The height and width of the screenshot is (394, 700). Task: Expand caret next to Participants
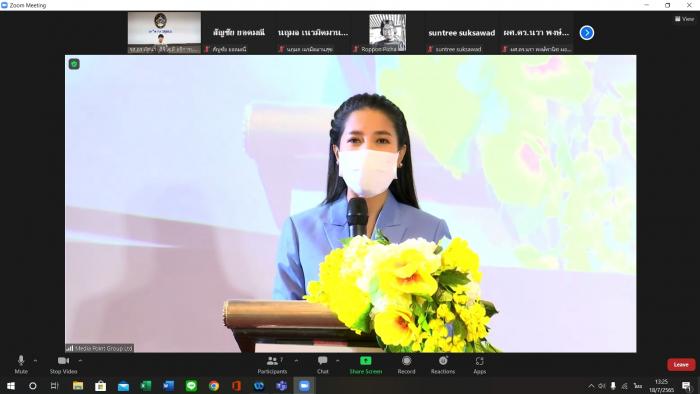tap(296, 361)
